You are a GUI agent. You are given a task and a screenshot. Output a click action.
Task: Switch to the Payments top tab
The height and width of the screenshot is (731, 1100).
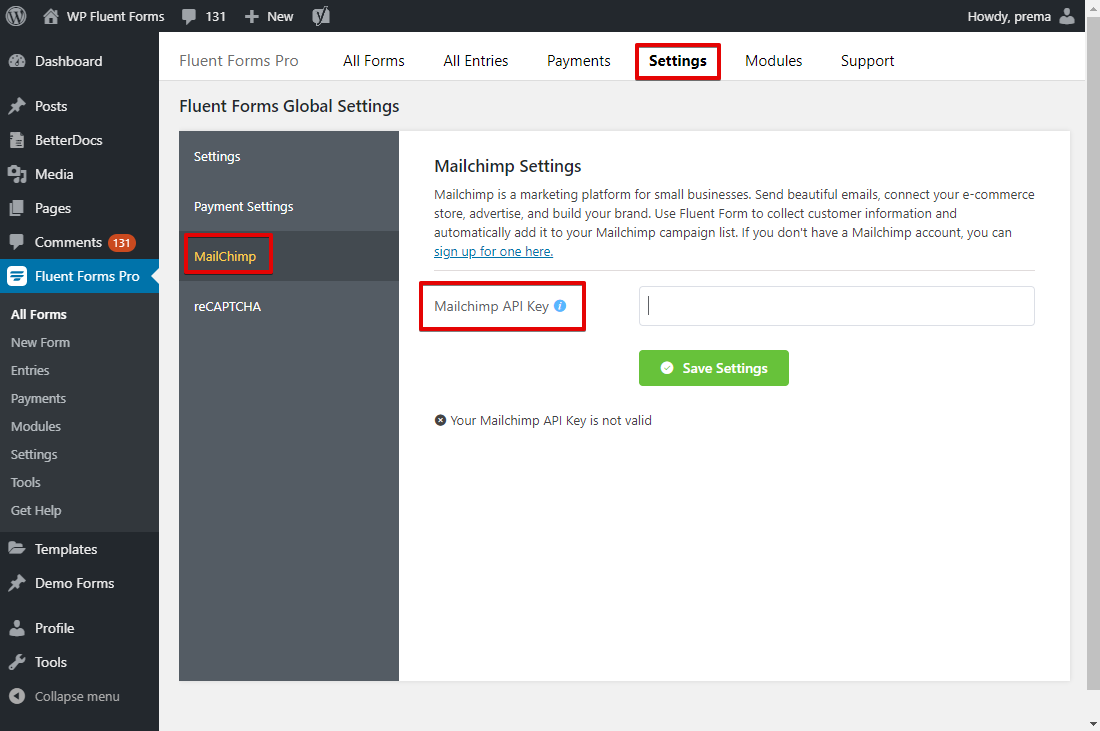pyautogui.click(x=579, y=61)
